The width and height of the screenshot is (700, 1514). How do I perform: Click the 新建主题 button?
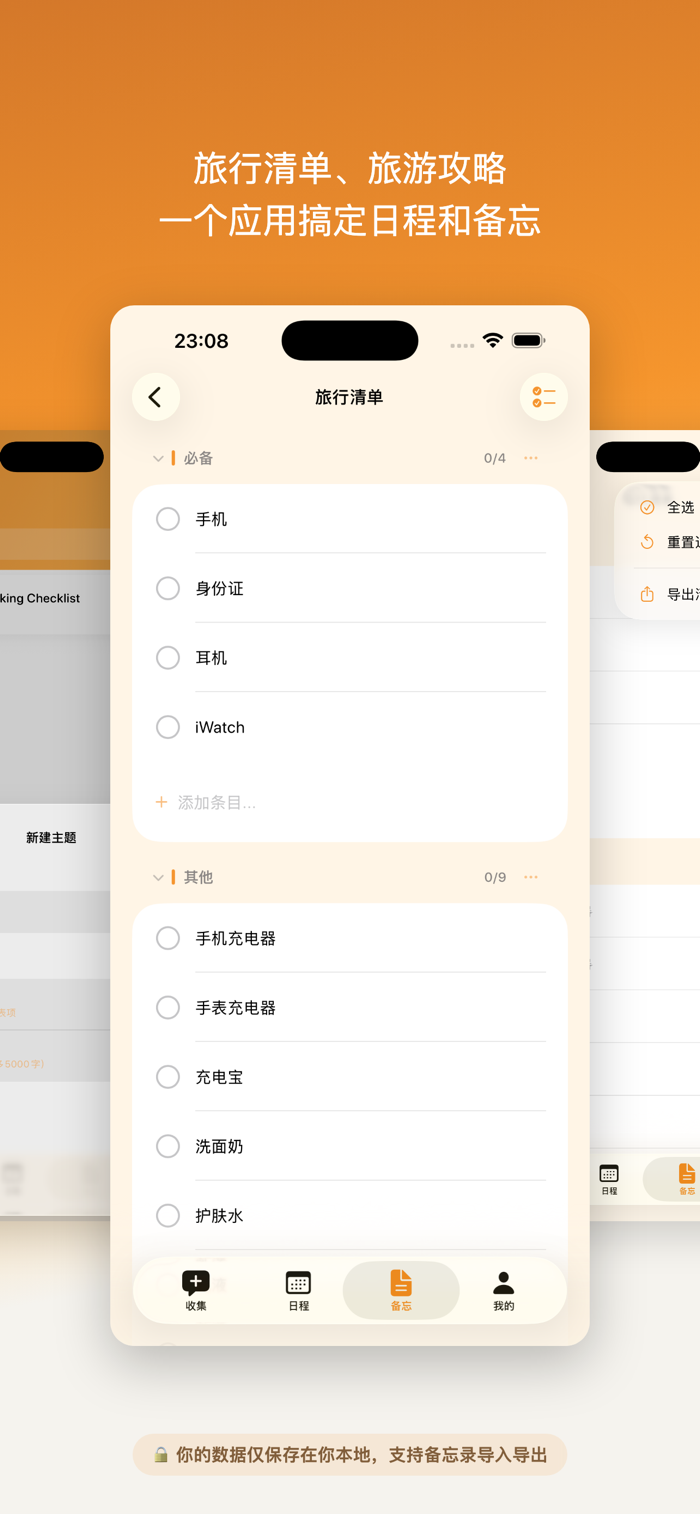click(x=51, y=838)
